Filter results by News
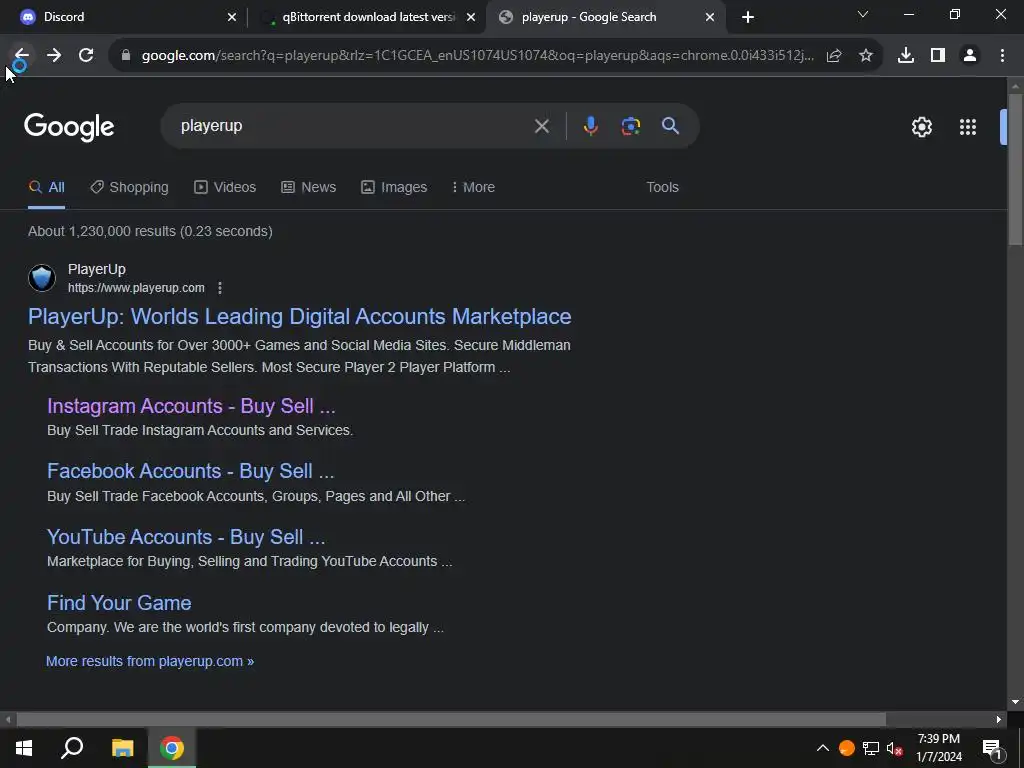The image size is (1024, 768). (308, 187)
